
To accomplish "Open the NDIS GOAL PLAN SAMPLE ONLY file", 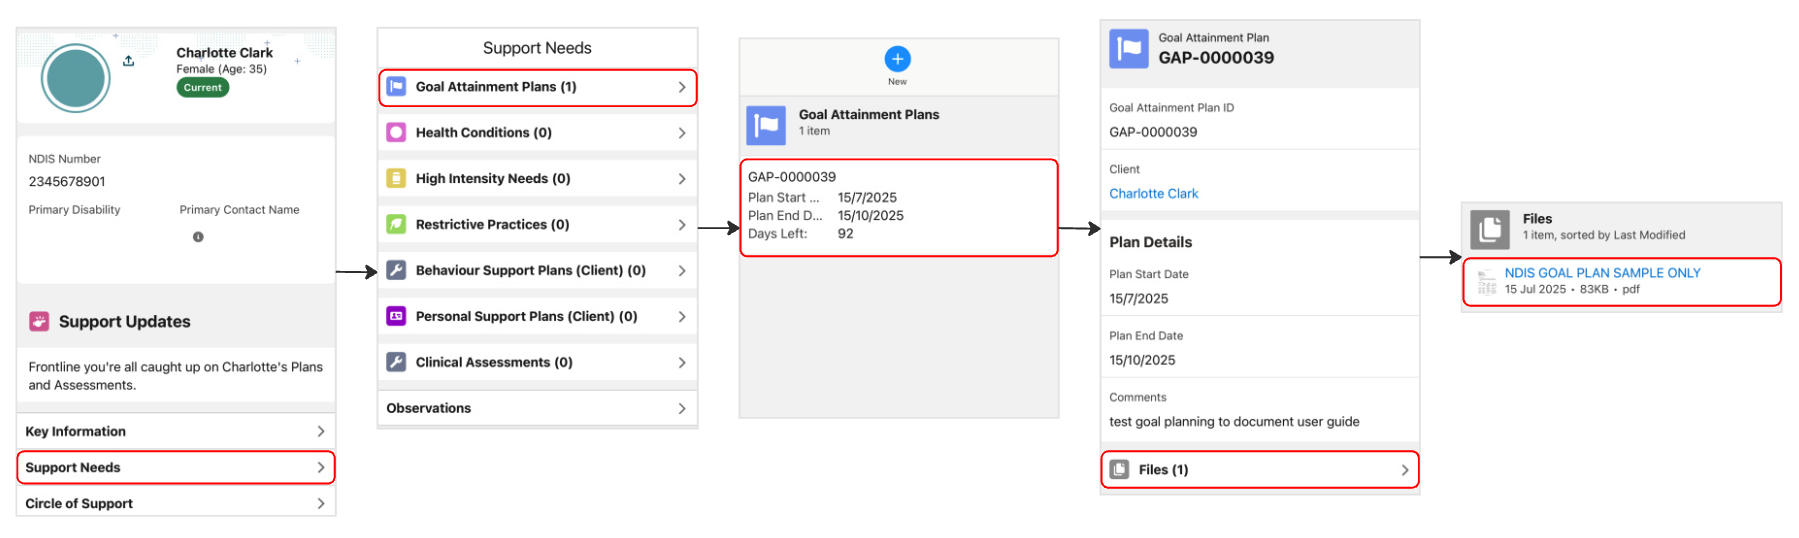I will point(1602,273).
